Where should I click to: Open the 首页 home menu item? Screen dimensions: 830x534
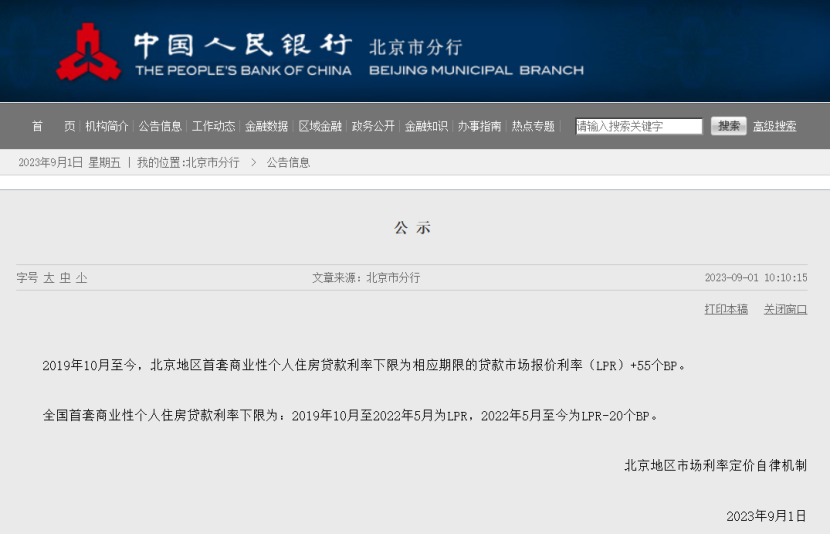tap(53, 126)
